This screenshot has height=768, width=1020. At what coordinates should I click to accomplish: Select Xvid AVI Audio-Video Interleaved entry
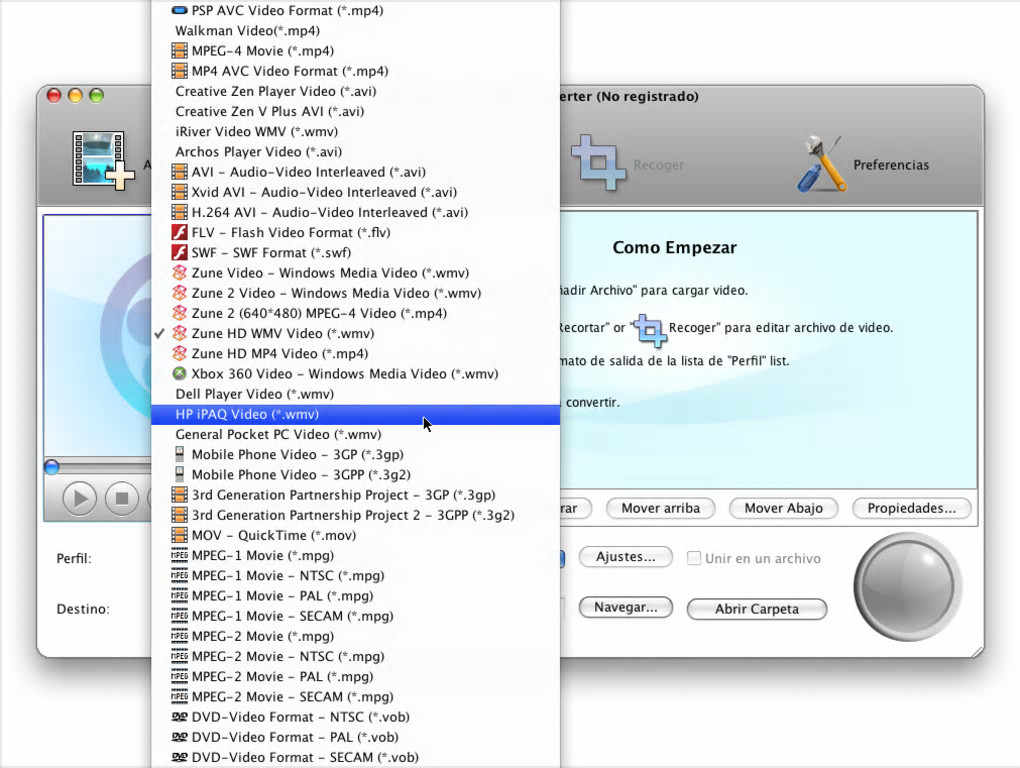[355, 192]
